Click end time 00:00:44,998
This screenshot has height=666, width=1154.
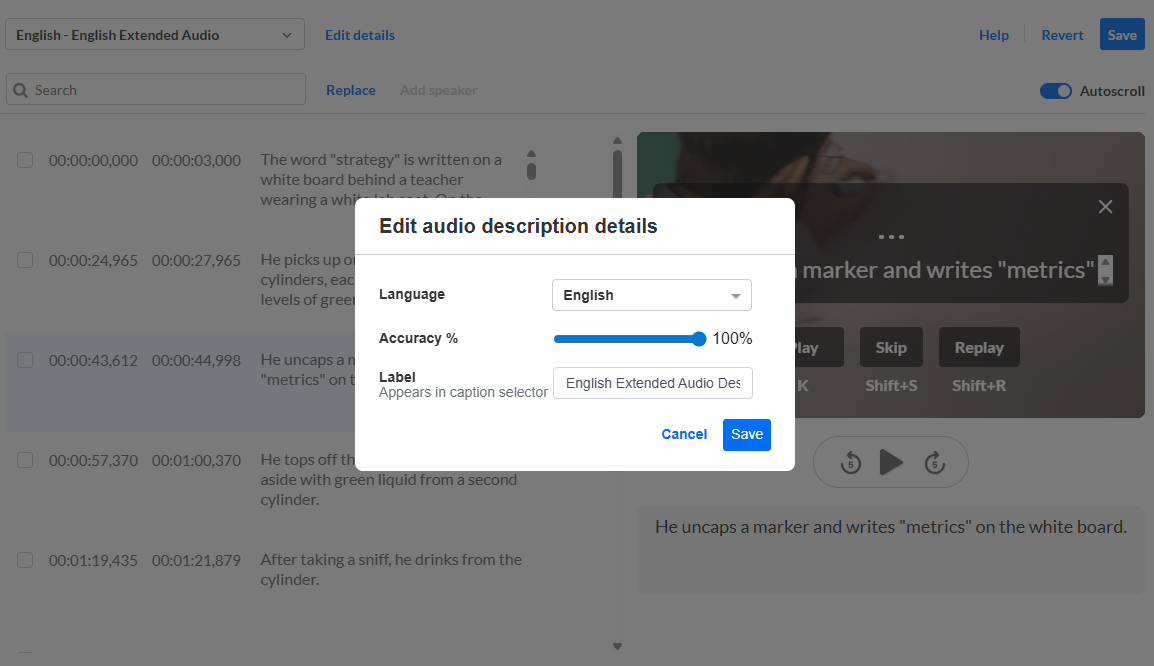pos(197,361)
